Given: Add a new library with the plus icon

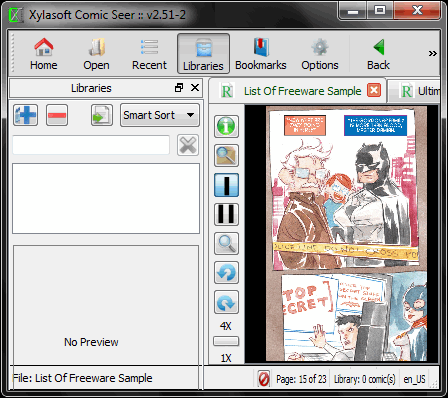Looking at the screenshot, I should point(26,115).
